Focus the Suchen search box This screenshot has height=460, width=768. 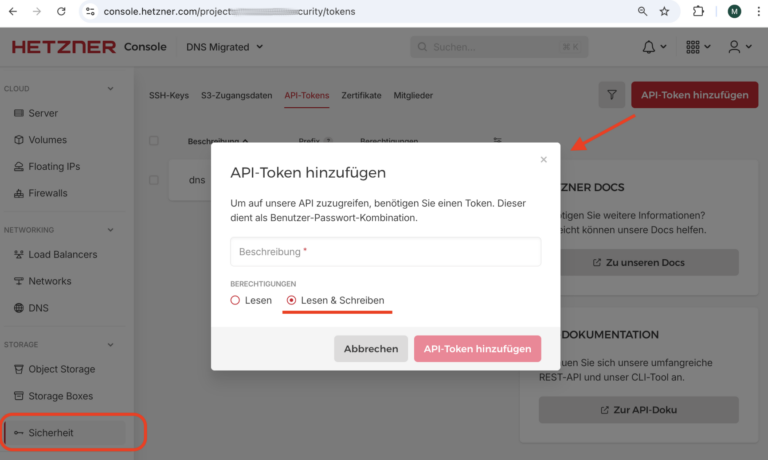tap(499, 47)
